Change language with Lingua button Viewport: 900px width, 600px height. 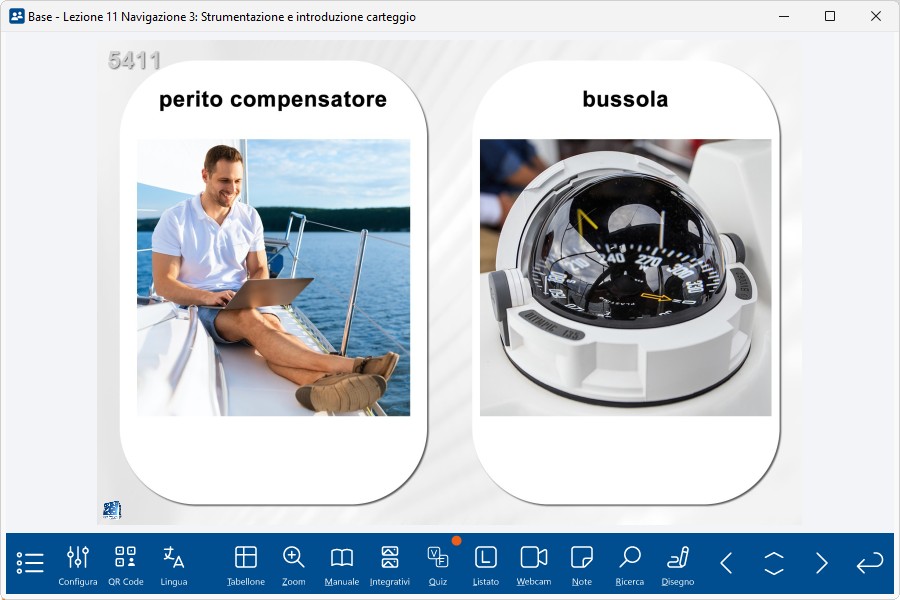(x=174, y=564)
